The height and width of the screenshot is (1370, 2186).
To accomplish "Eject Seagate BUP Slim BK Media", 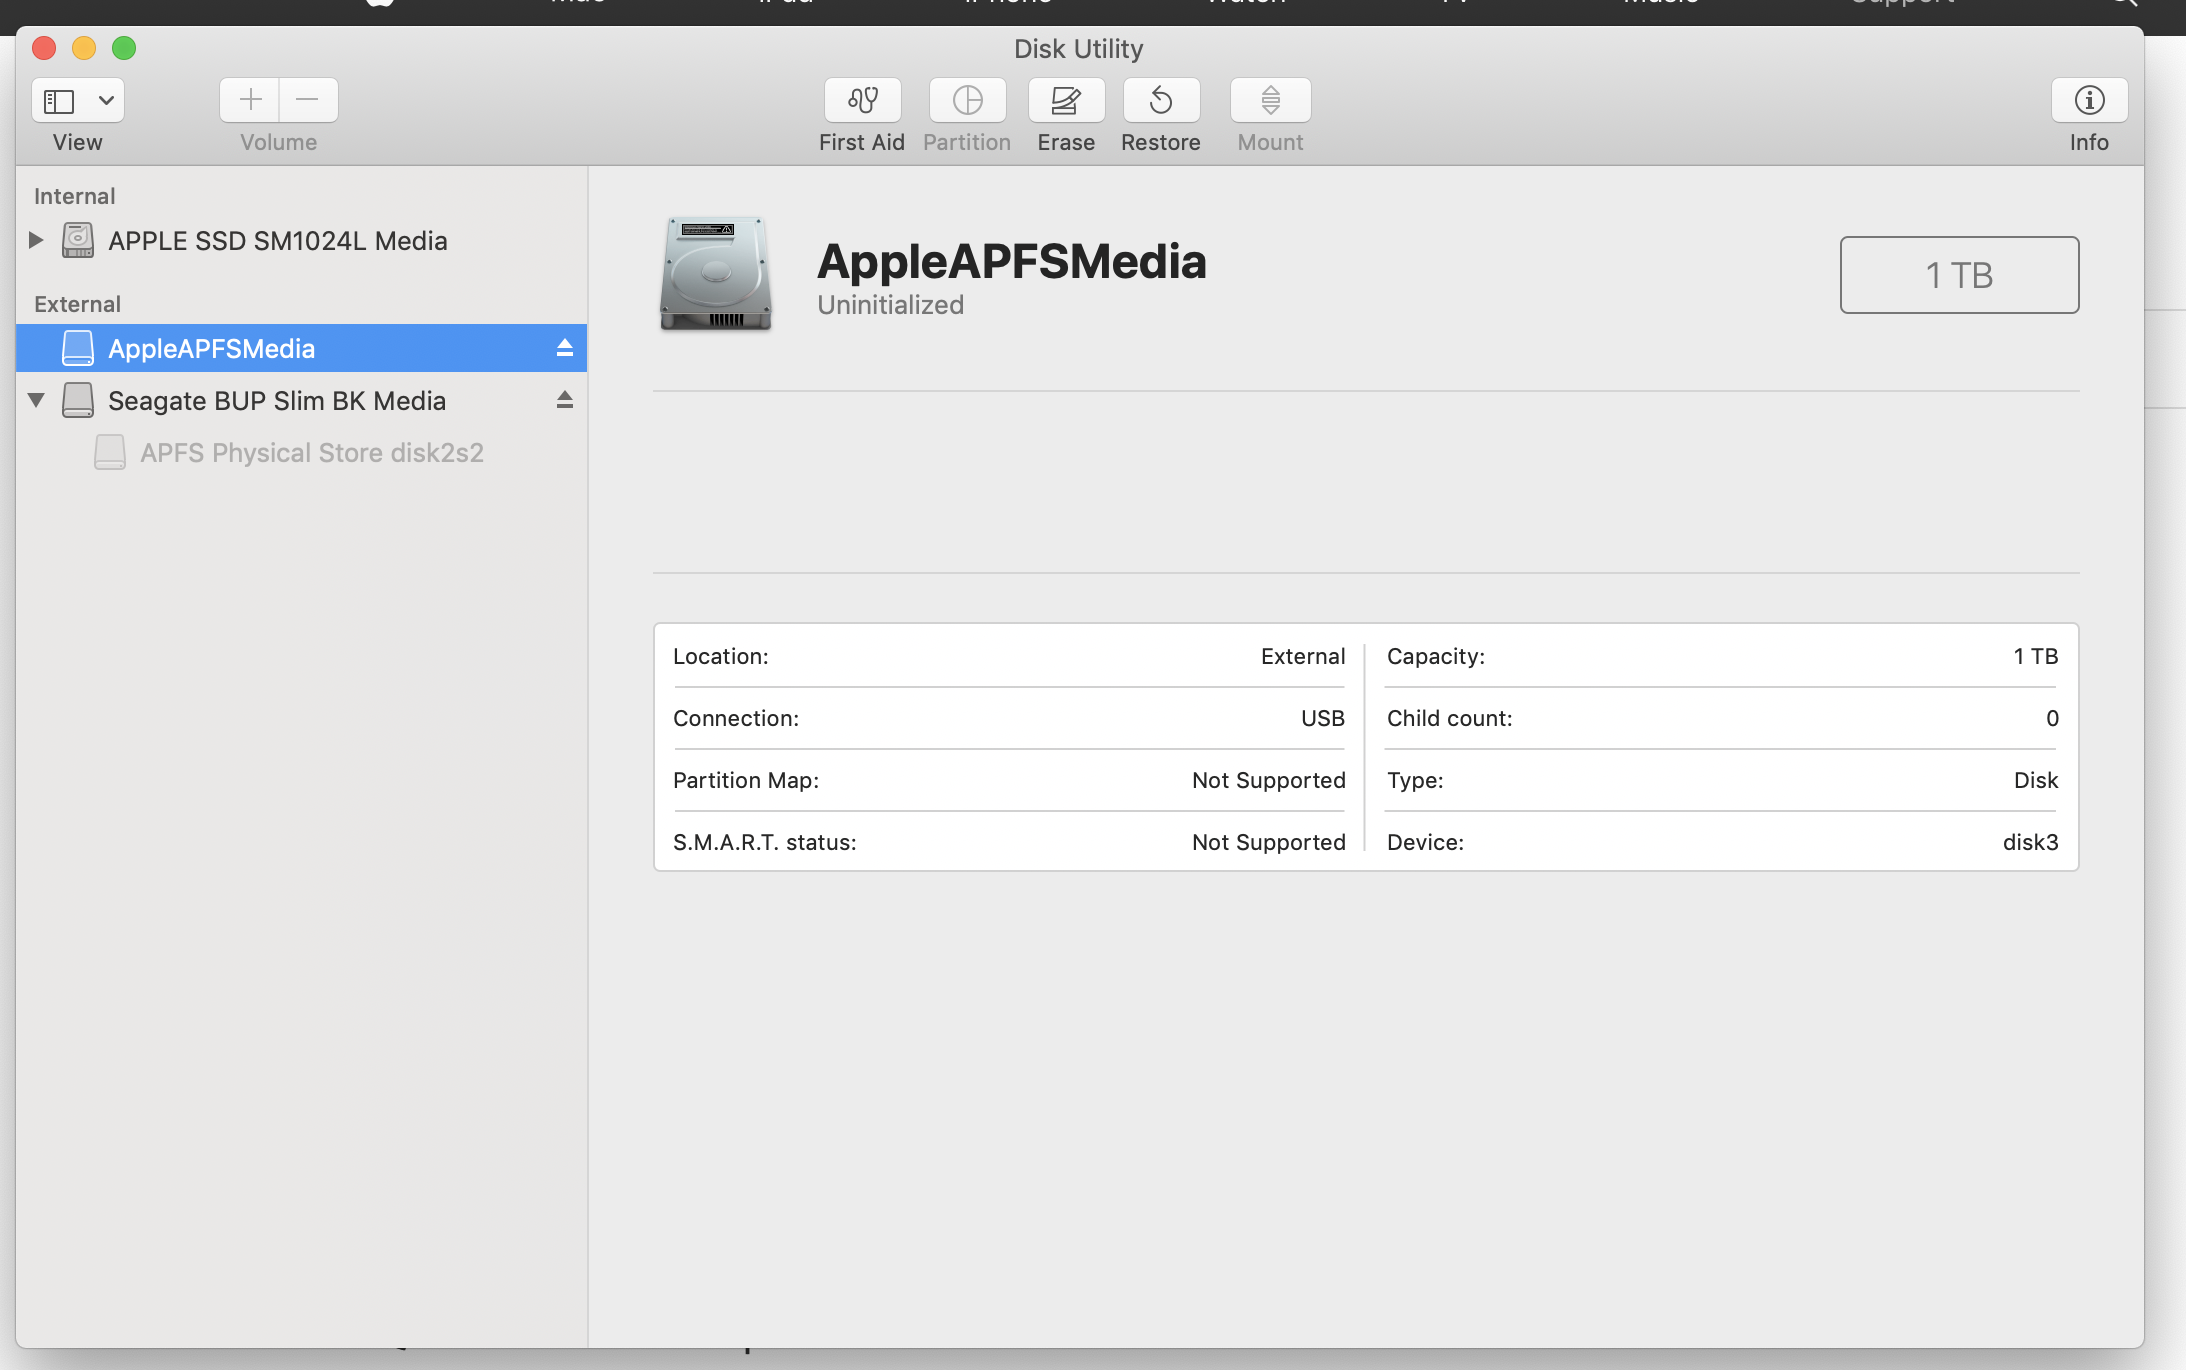I will 564,400.
